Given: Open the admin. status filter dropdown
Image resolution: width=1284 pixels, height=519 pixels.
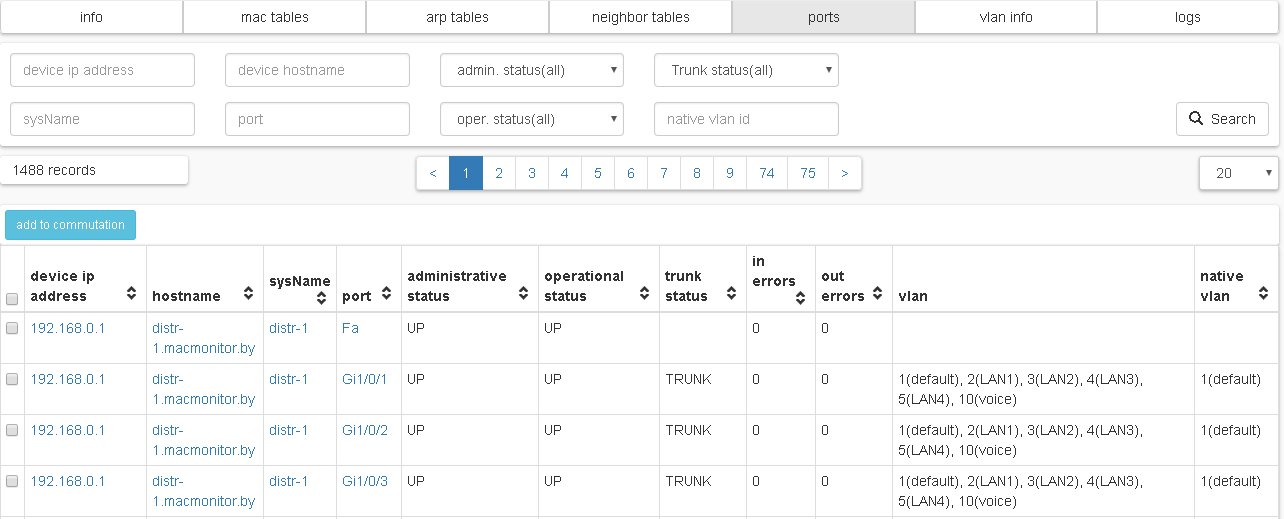Looking at the screenshot, I should pos(532,70).
